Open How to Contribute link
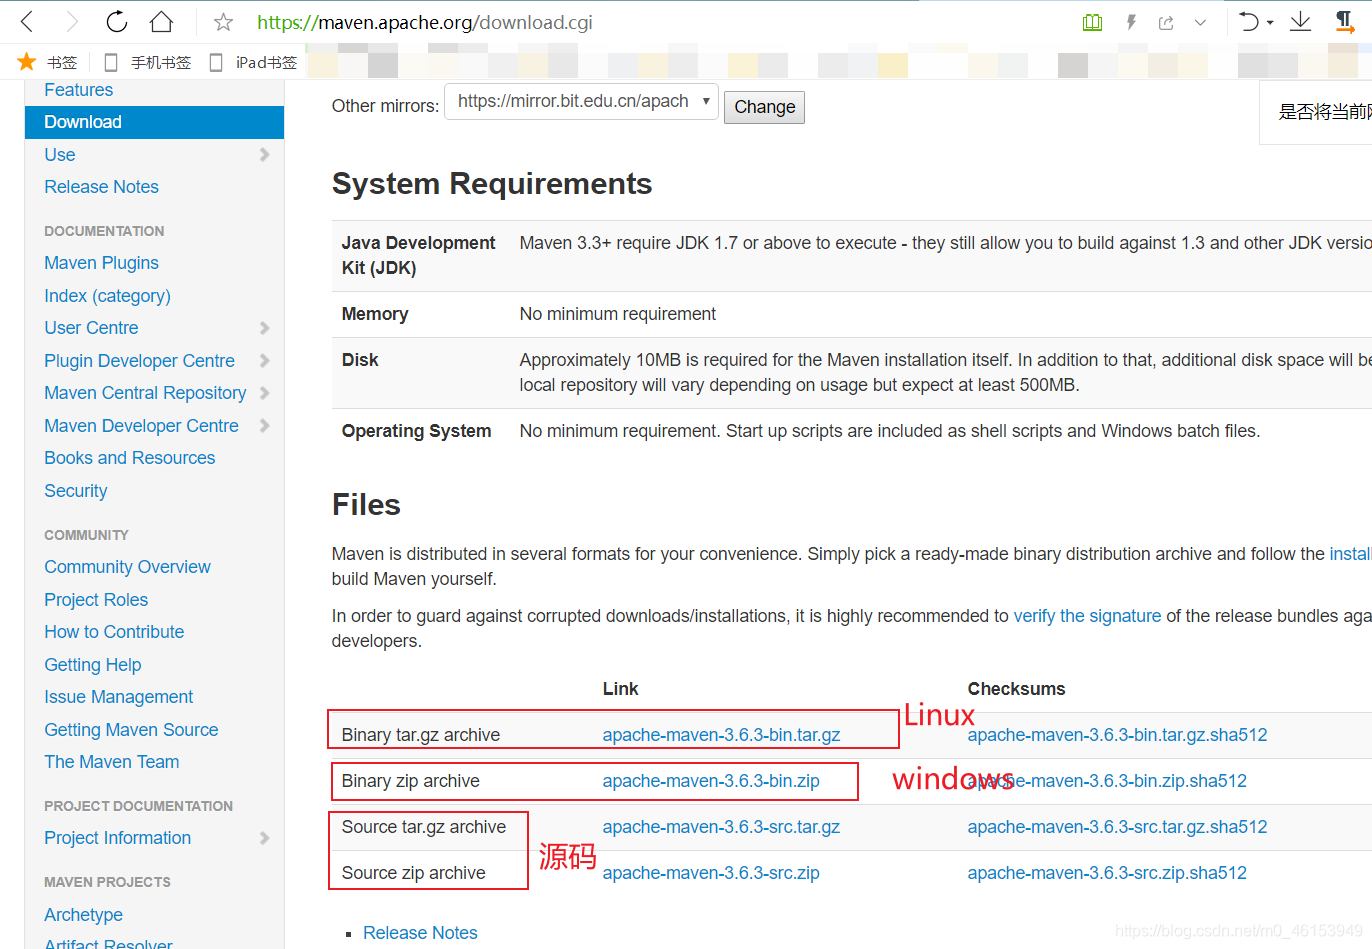 tap(114, 632)
